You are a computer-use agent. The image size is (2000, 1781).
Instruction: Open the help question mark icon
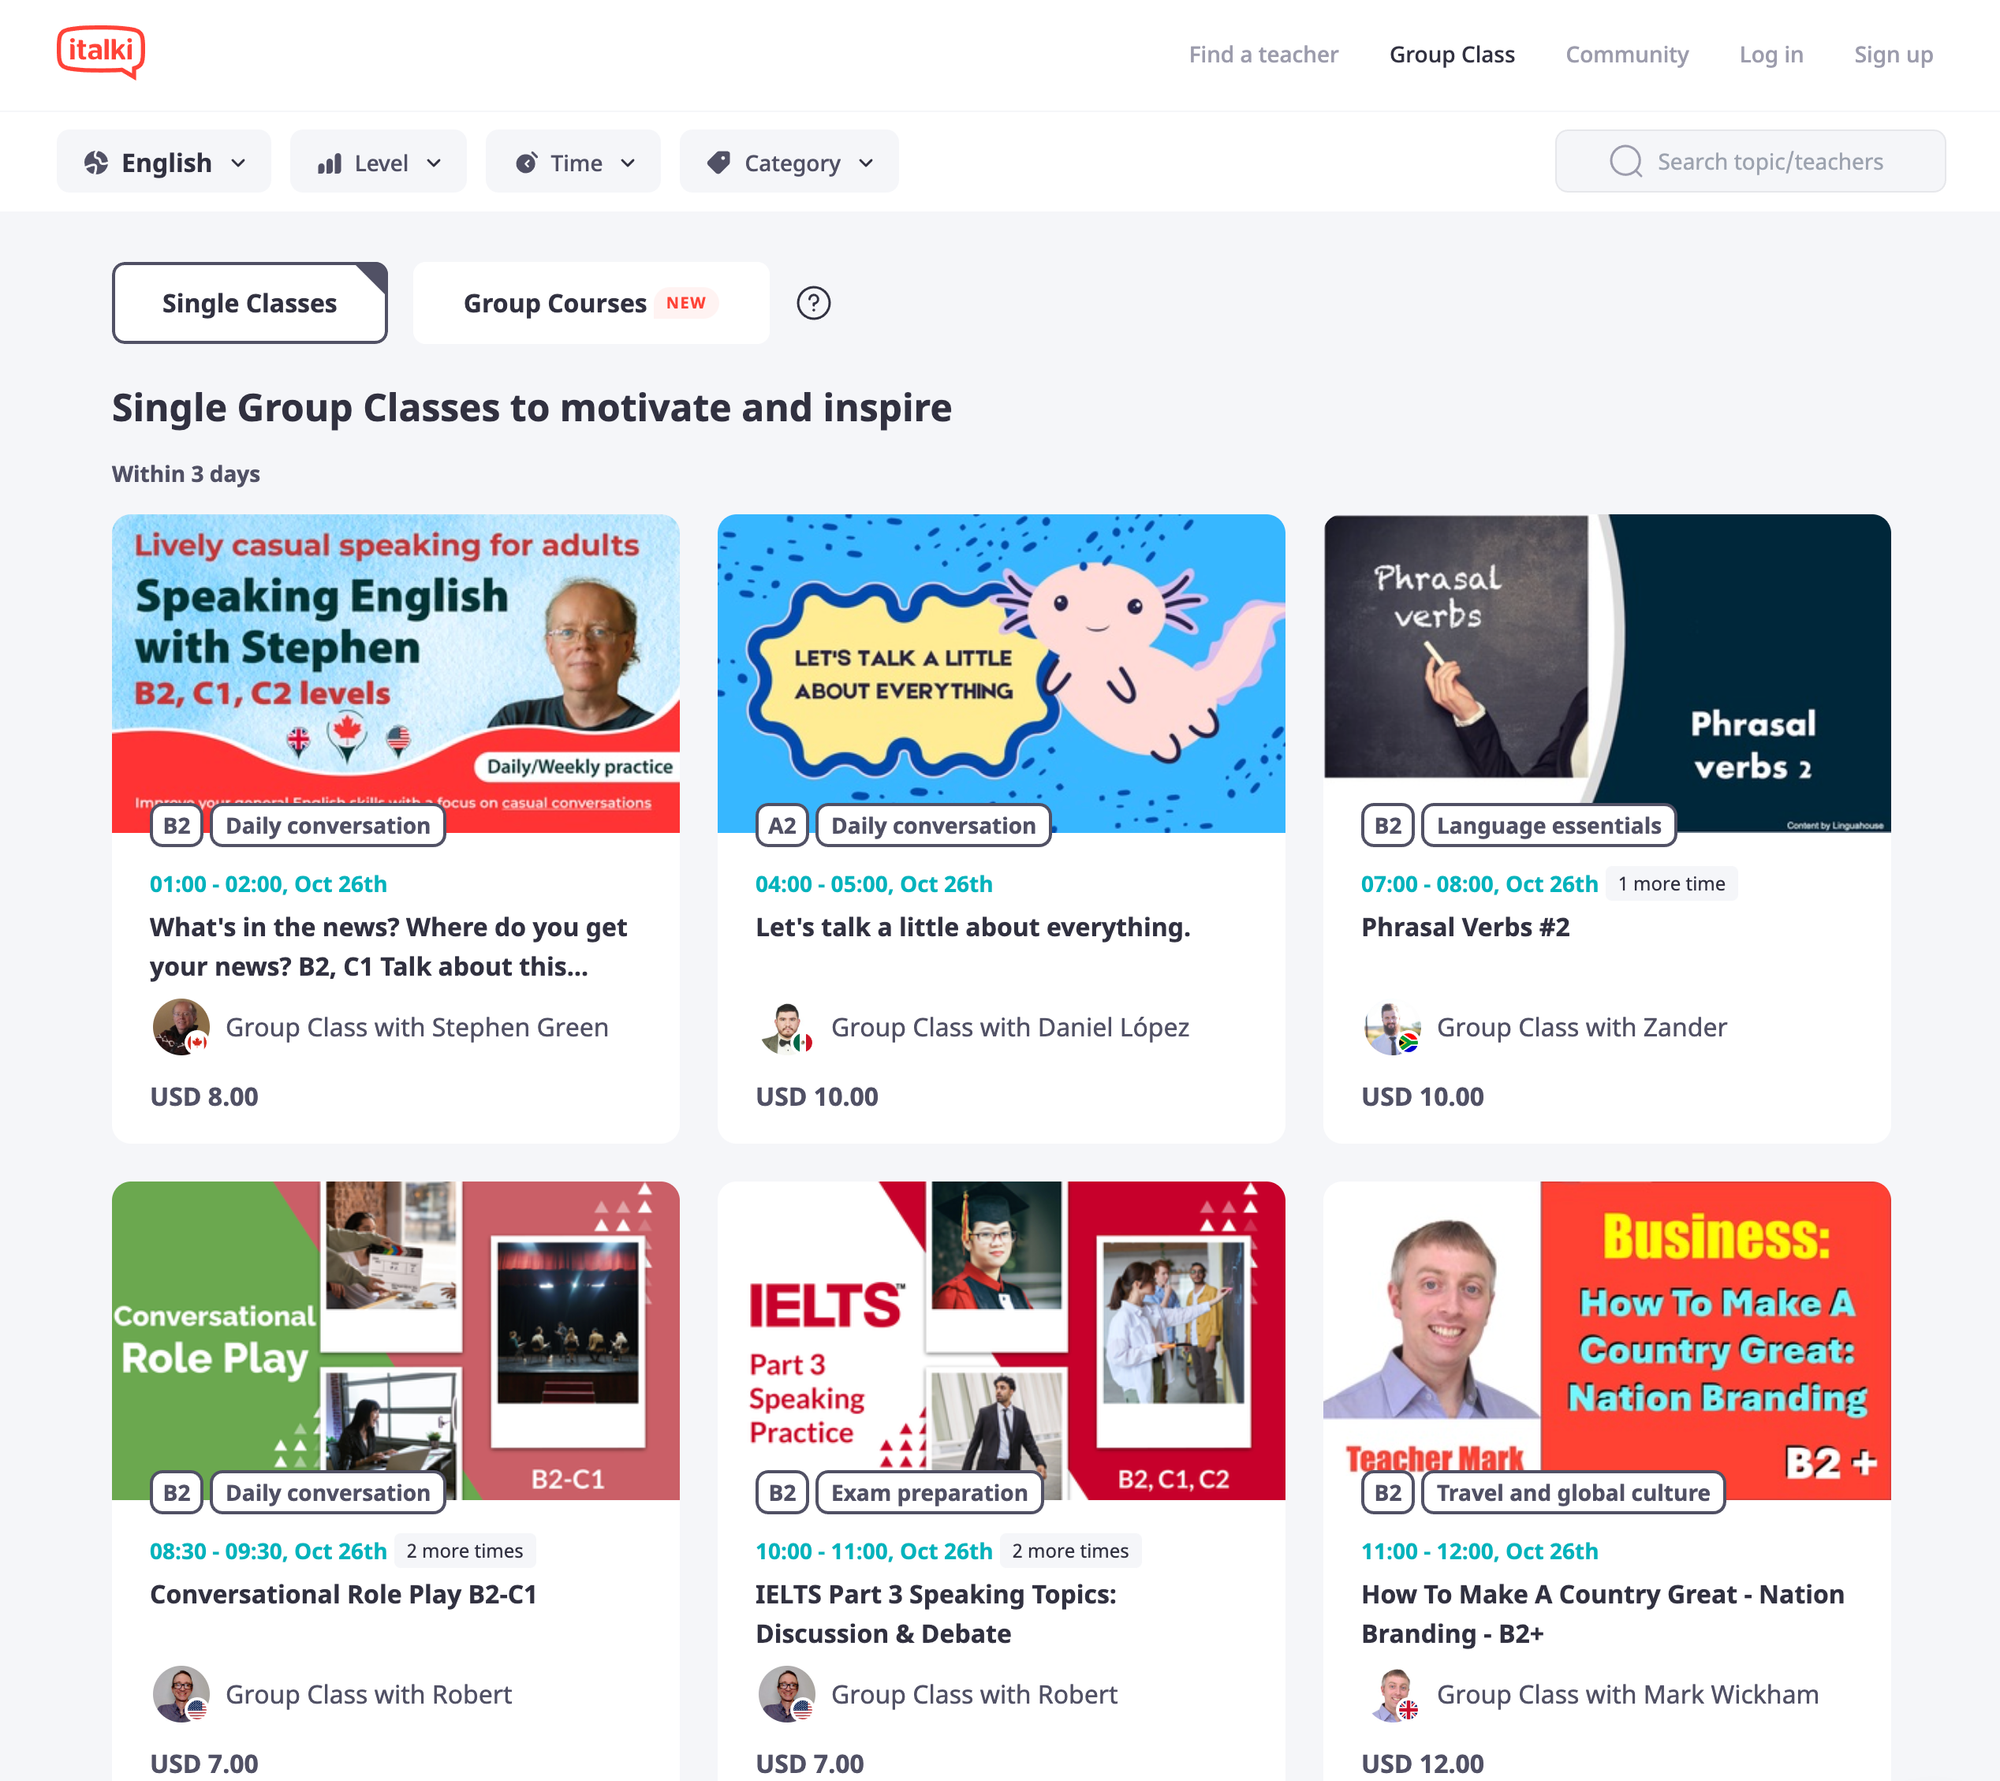coord(813,303)
